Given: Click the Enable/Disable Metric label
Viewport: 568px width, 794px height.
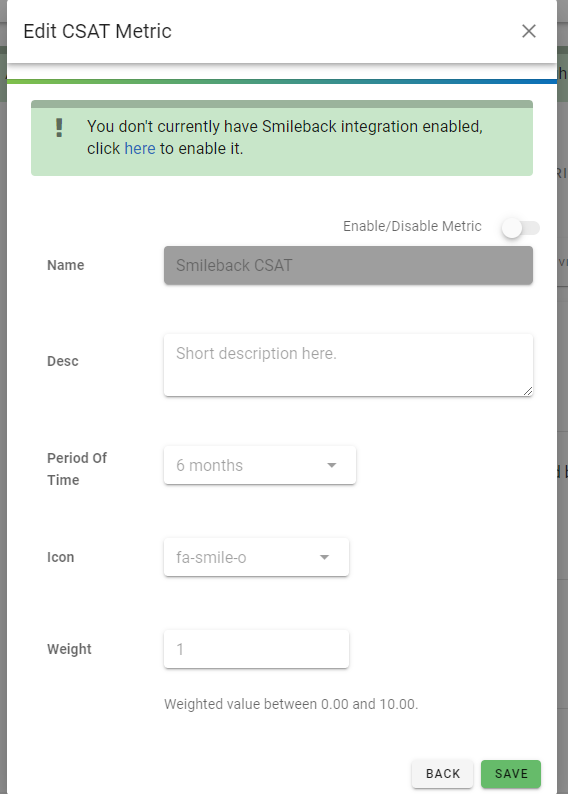Looking at the screenshot, I should click(412, 226).
